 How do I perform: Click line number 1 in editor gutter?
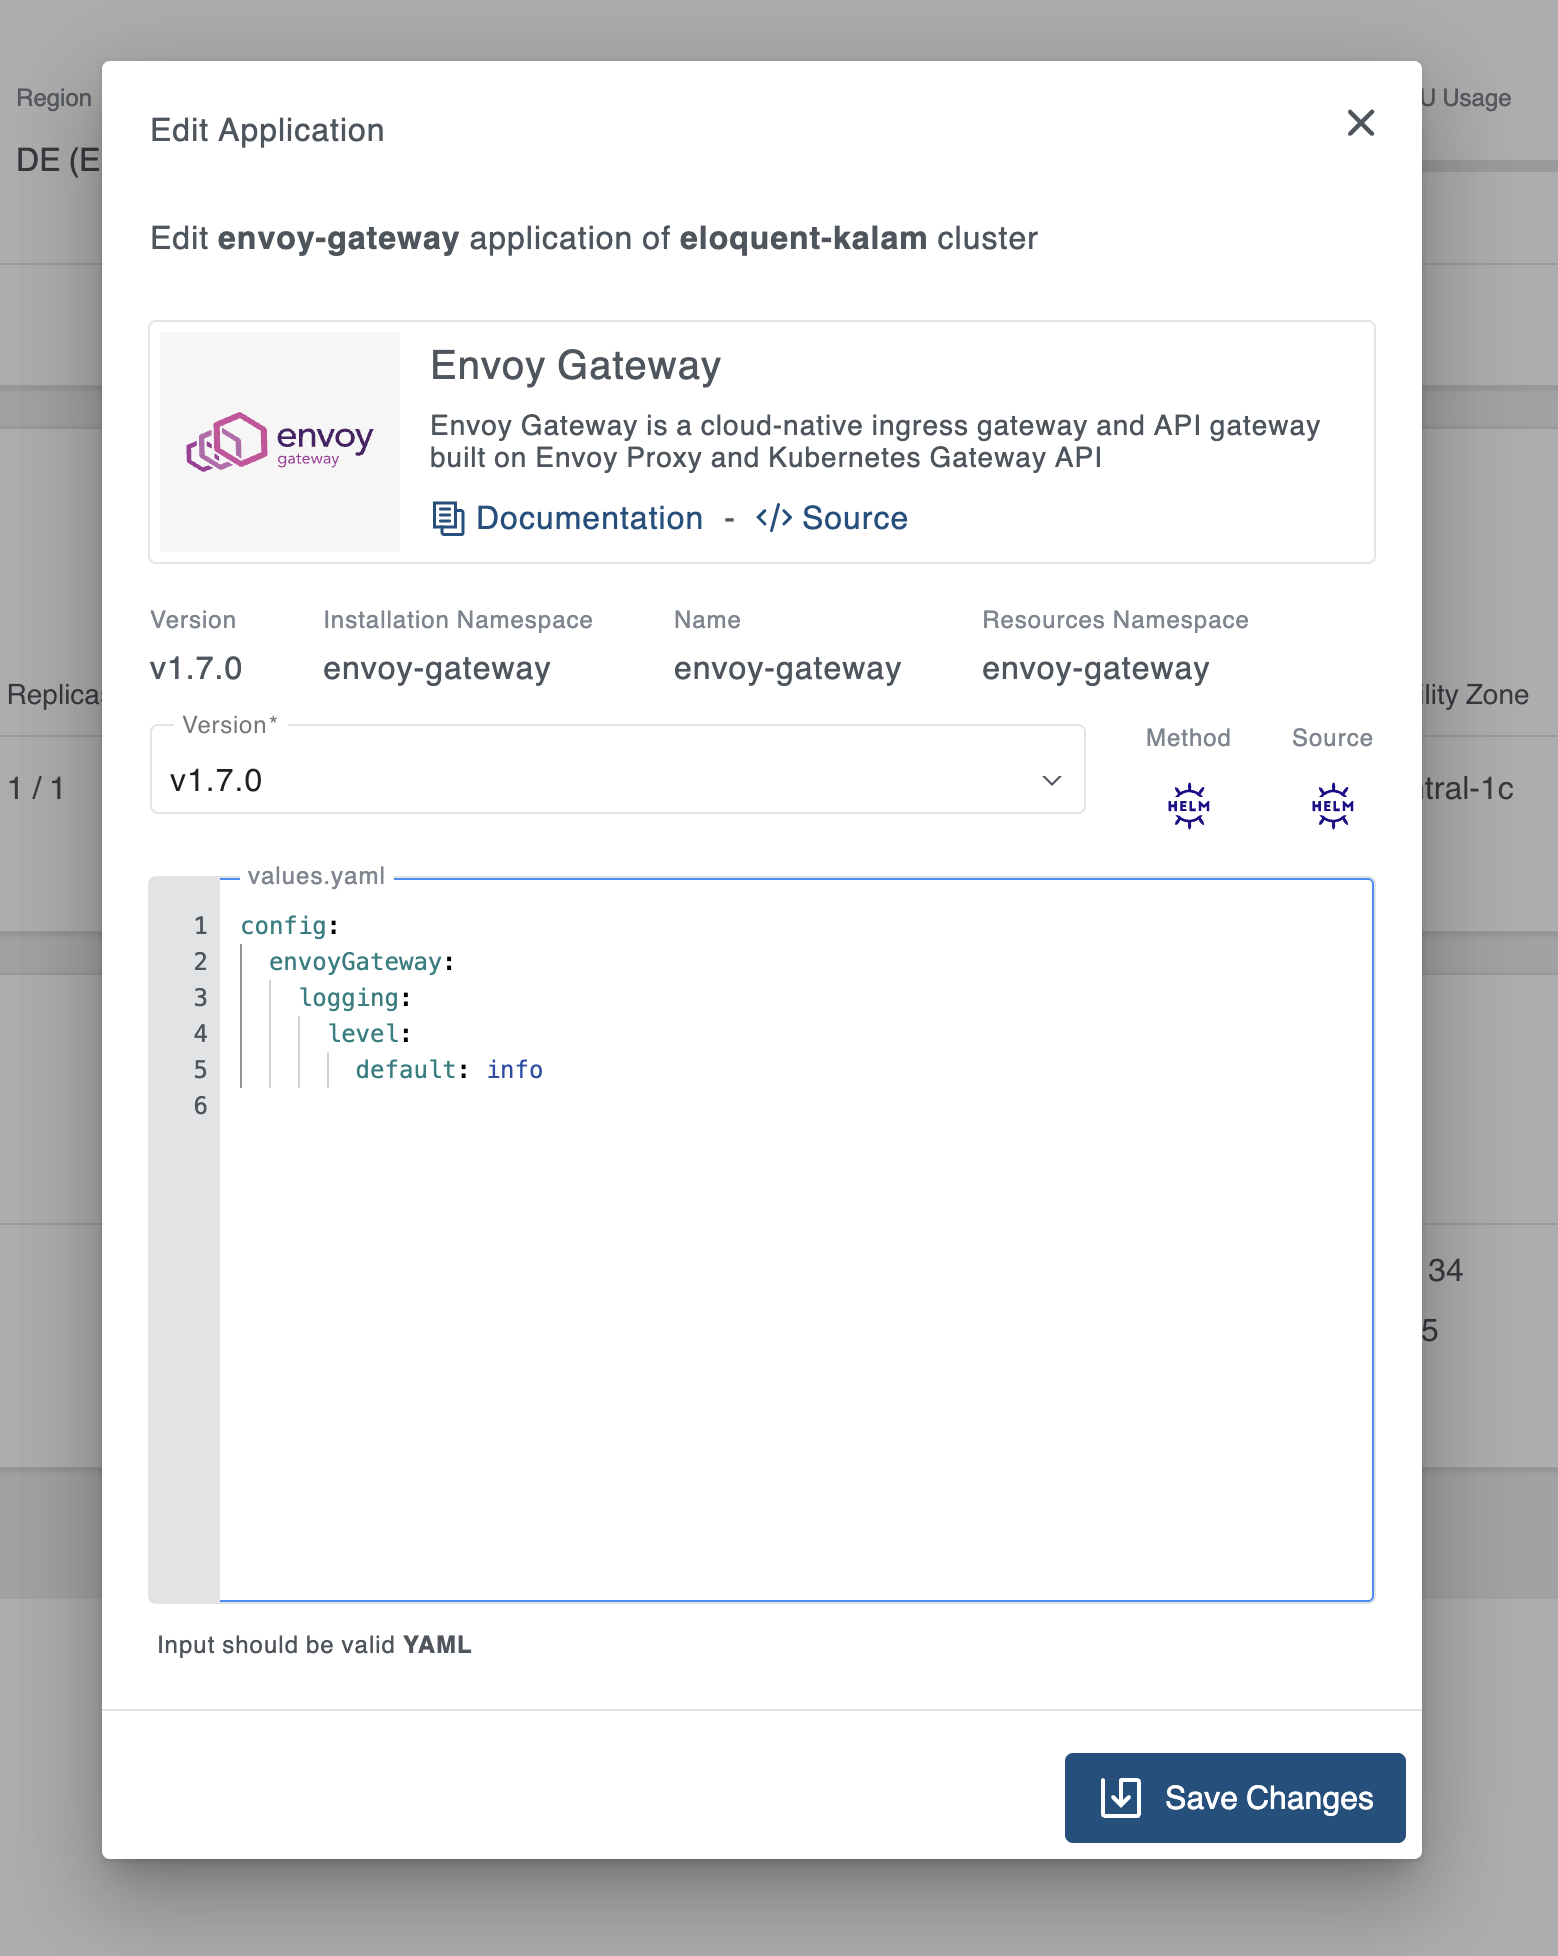coord(200,926)
